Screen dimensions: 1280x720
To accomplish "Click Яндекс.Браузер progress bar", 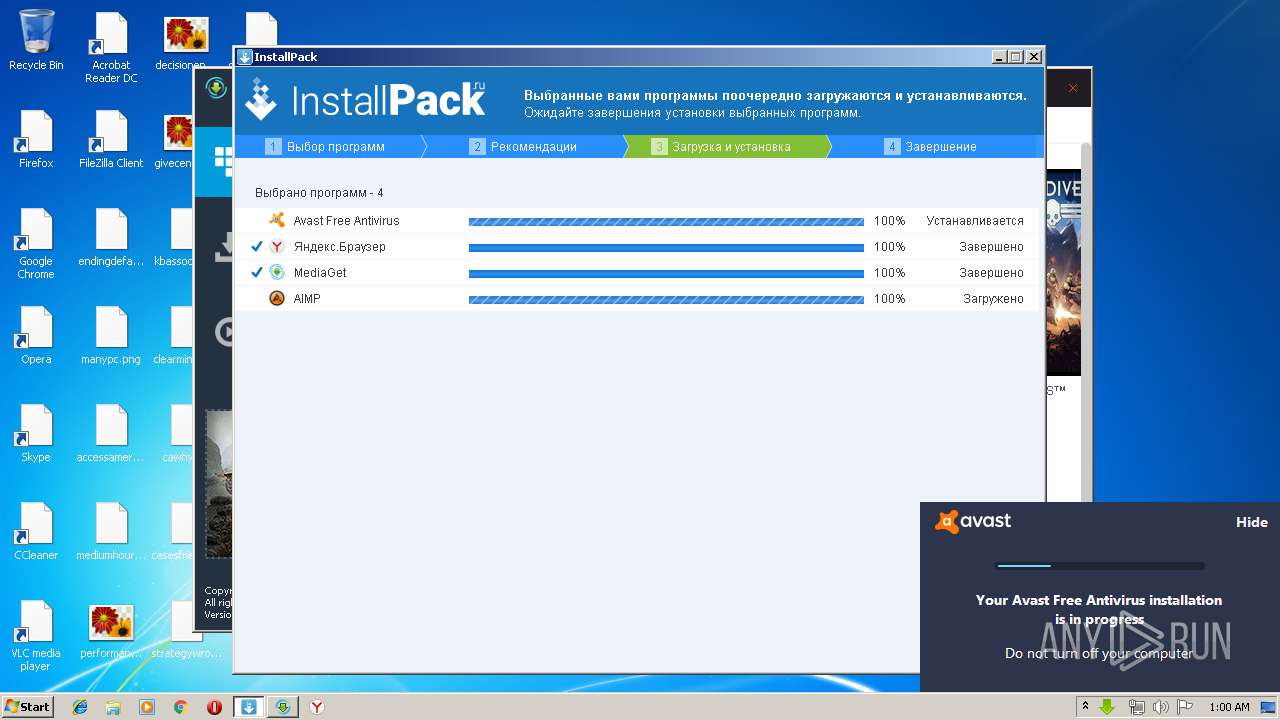I will point(666,247).
